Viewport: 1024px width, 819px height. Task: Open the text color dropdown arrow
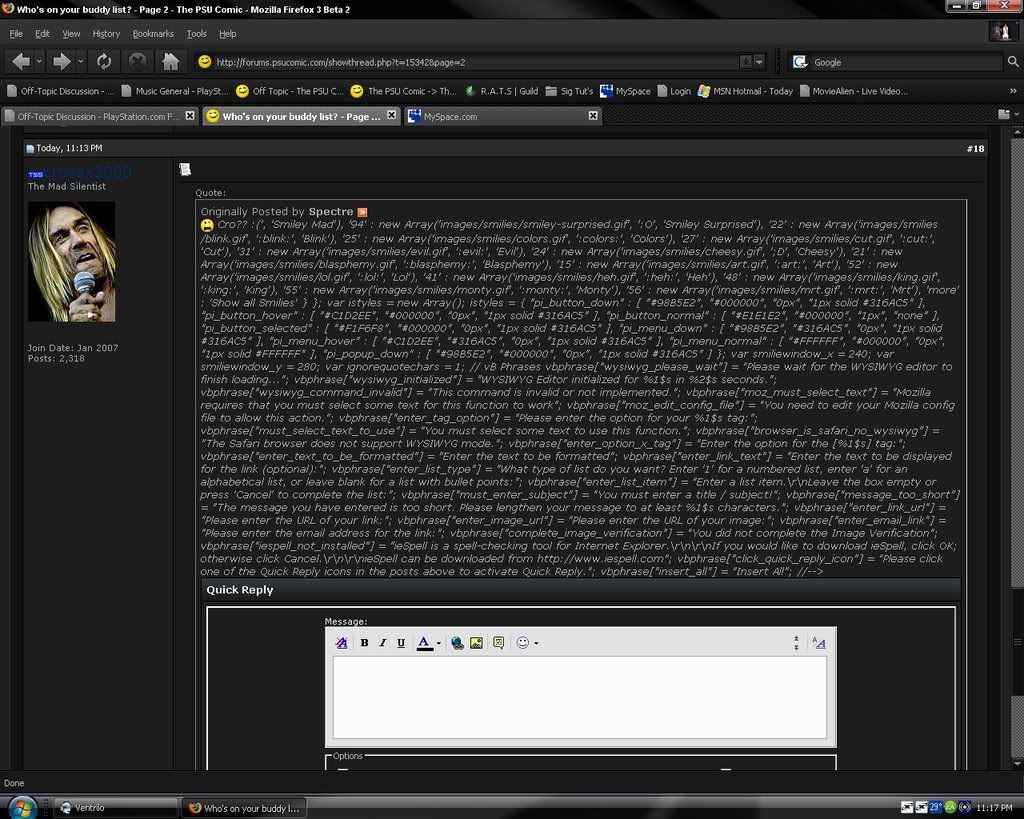tap(439, 643)
